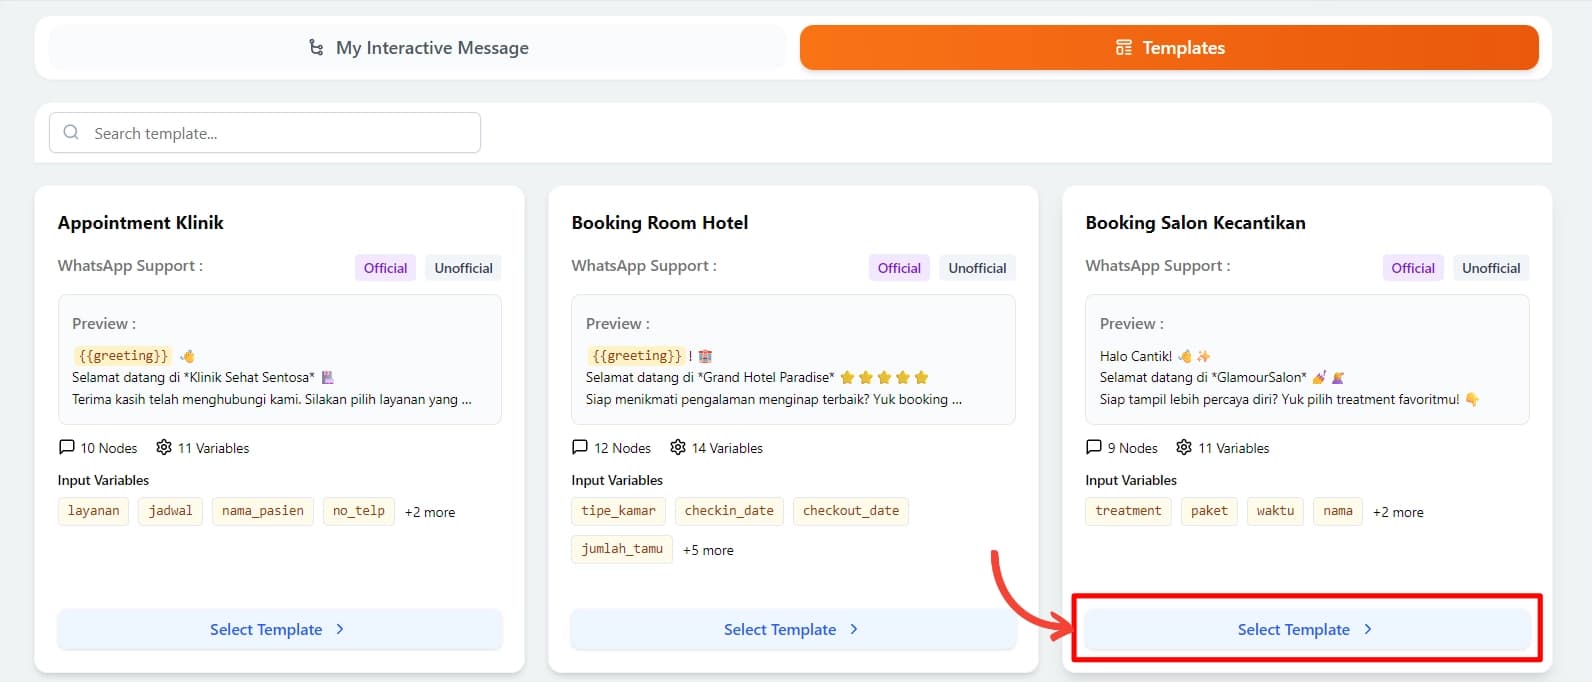This screenshot has height=682, width=1592.
Task: Click variables gear icon on Booking Salon Kecantikan card
Action: coord(1184,447)
